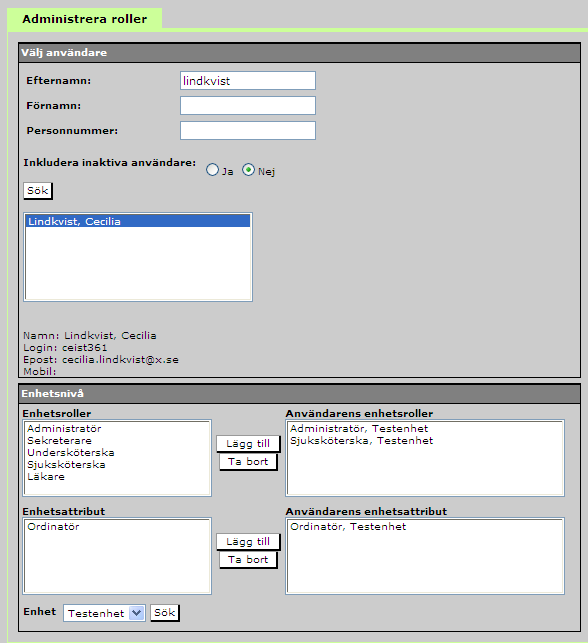Select the Ja radio button
588x643 pixels.
[x=212, y=170]
